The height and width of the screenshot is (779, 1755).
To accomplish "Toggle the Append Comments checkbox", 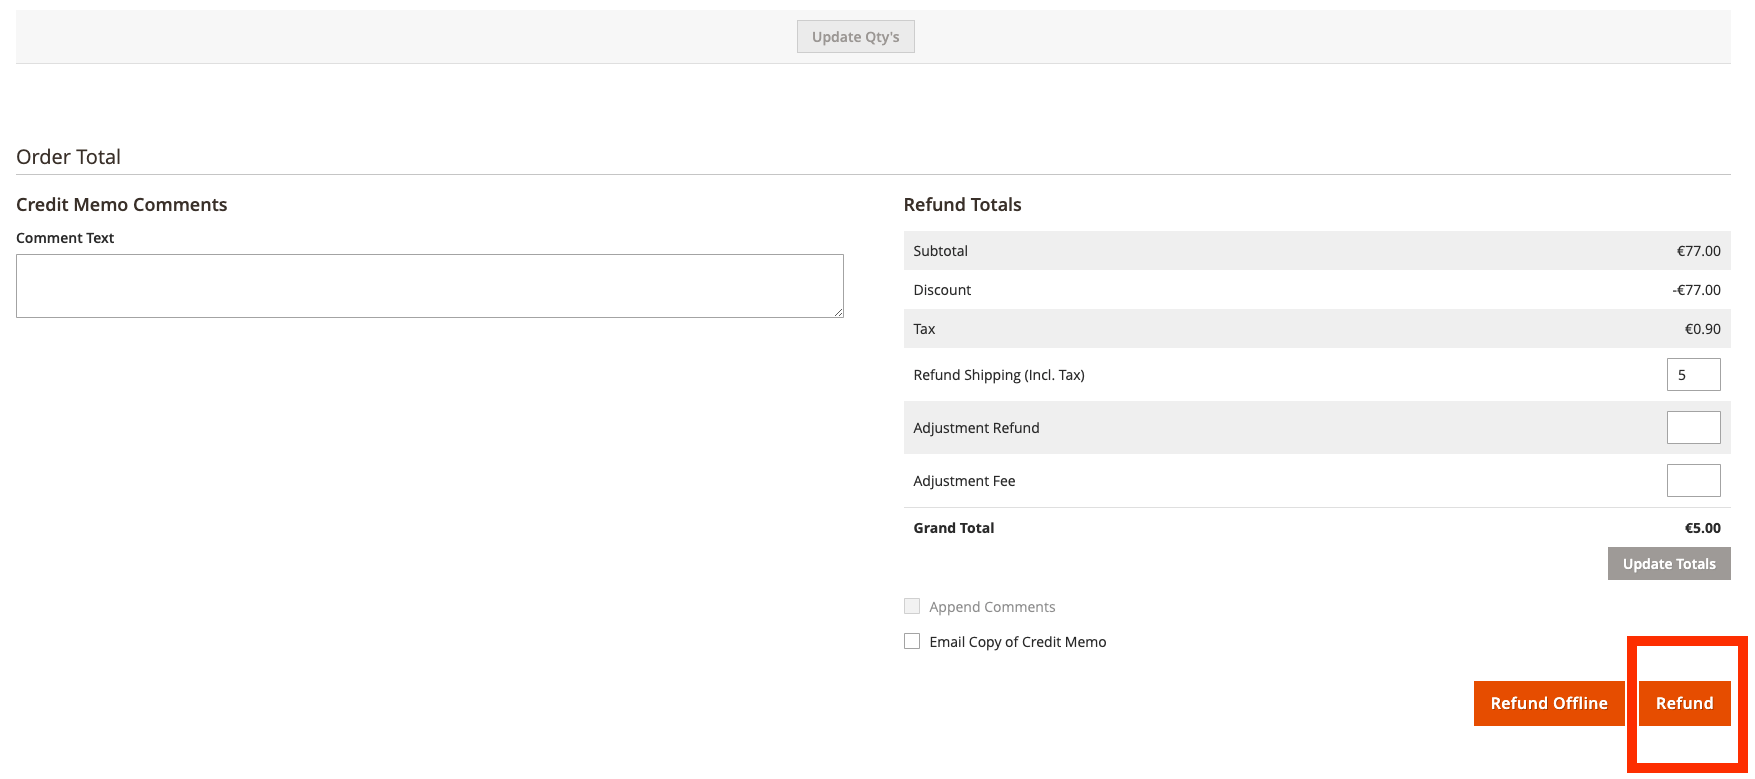I will (x=912, y=606).
